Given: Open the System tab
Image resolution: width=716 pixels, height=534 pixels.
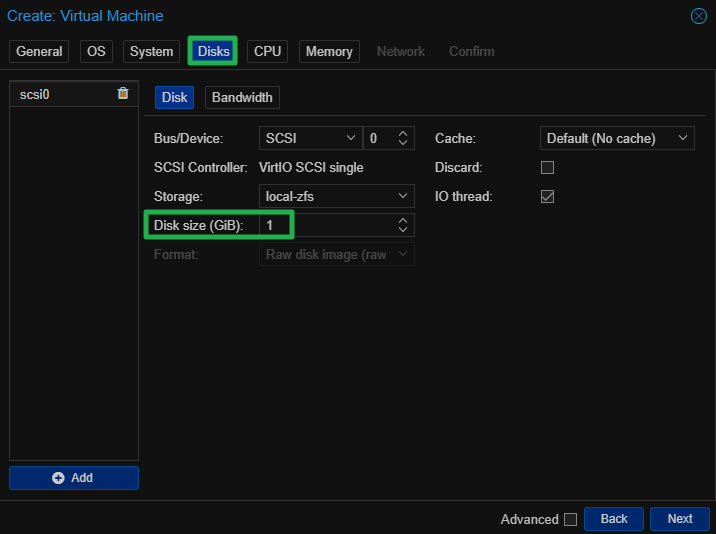Looking at the screenshot, I should (x=151, y=51).
